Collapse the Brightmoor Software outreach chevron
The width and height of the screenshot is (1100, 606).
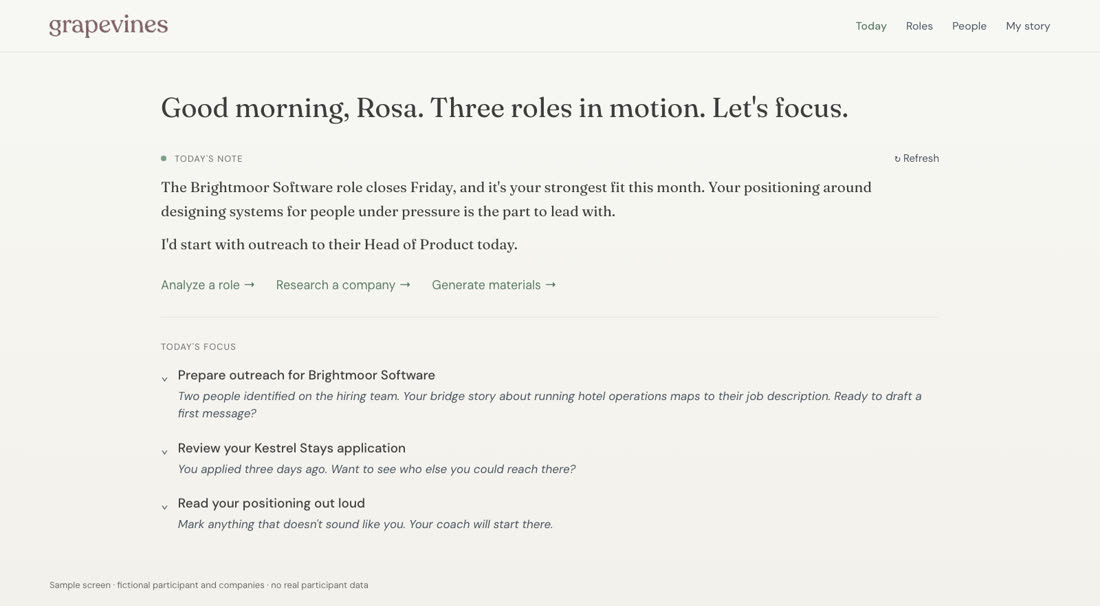point(164,379)
